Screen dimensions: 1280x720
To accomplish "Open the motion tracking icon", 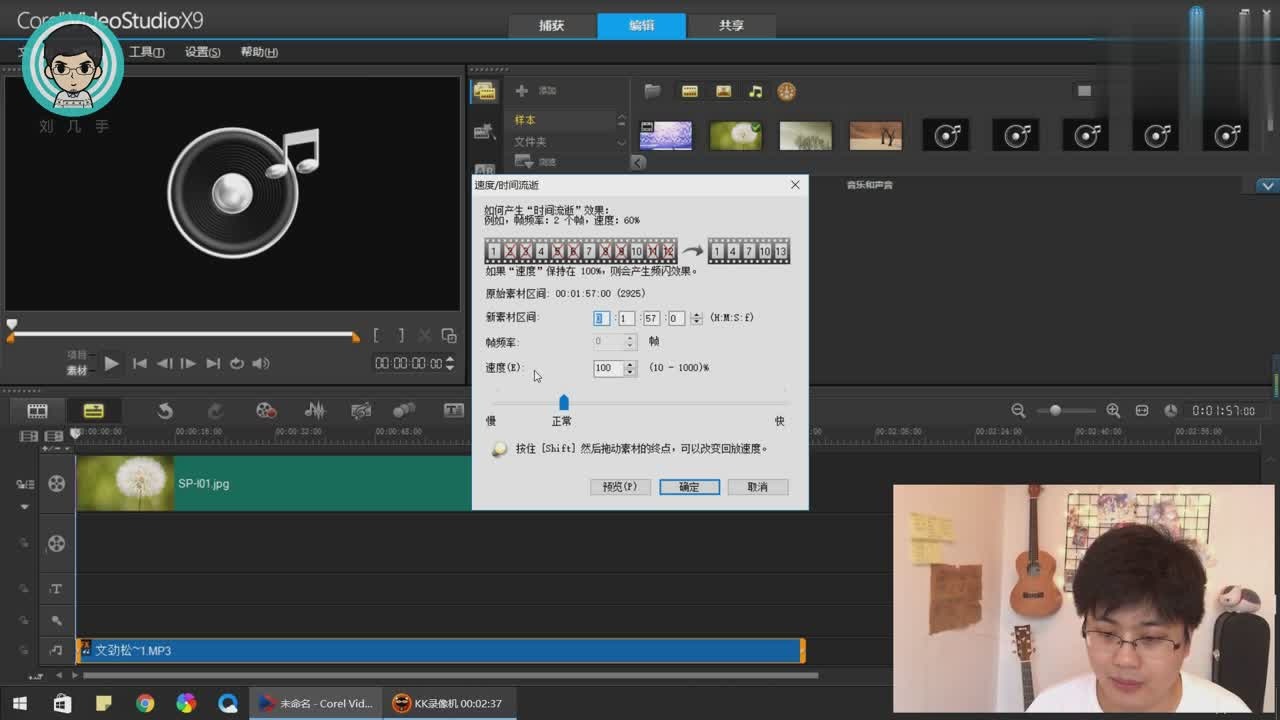I will (x=404, y=410).
